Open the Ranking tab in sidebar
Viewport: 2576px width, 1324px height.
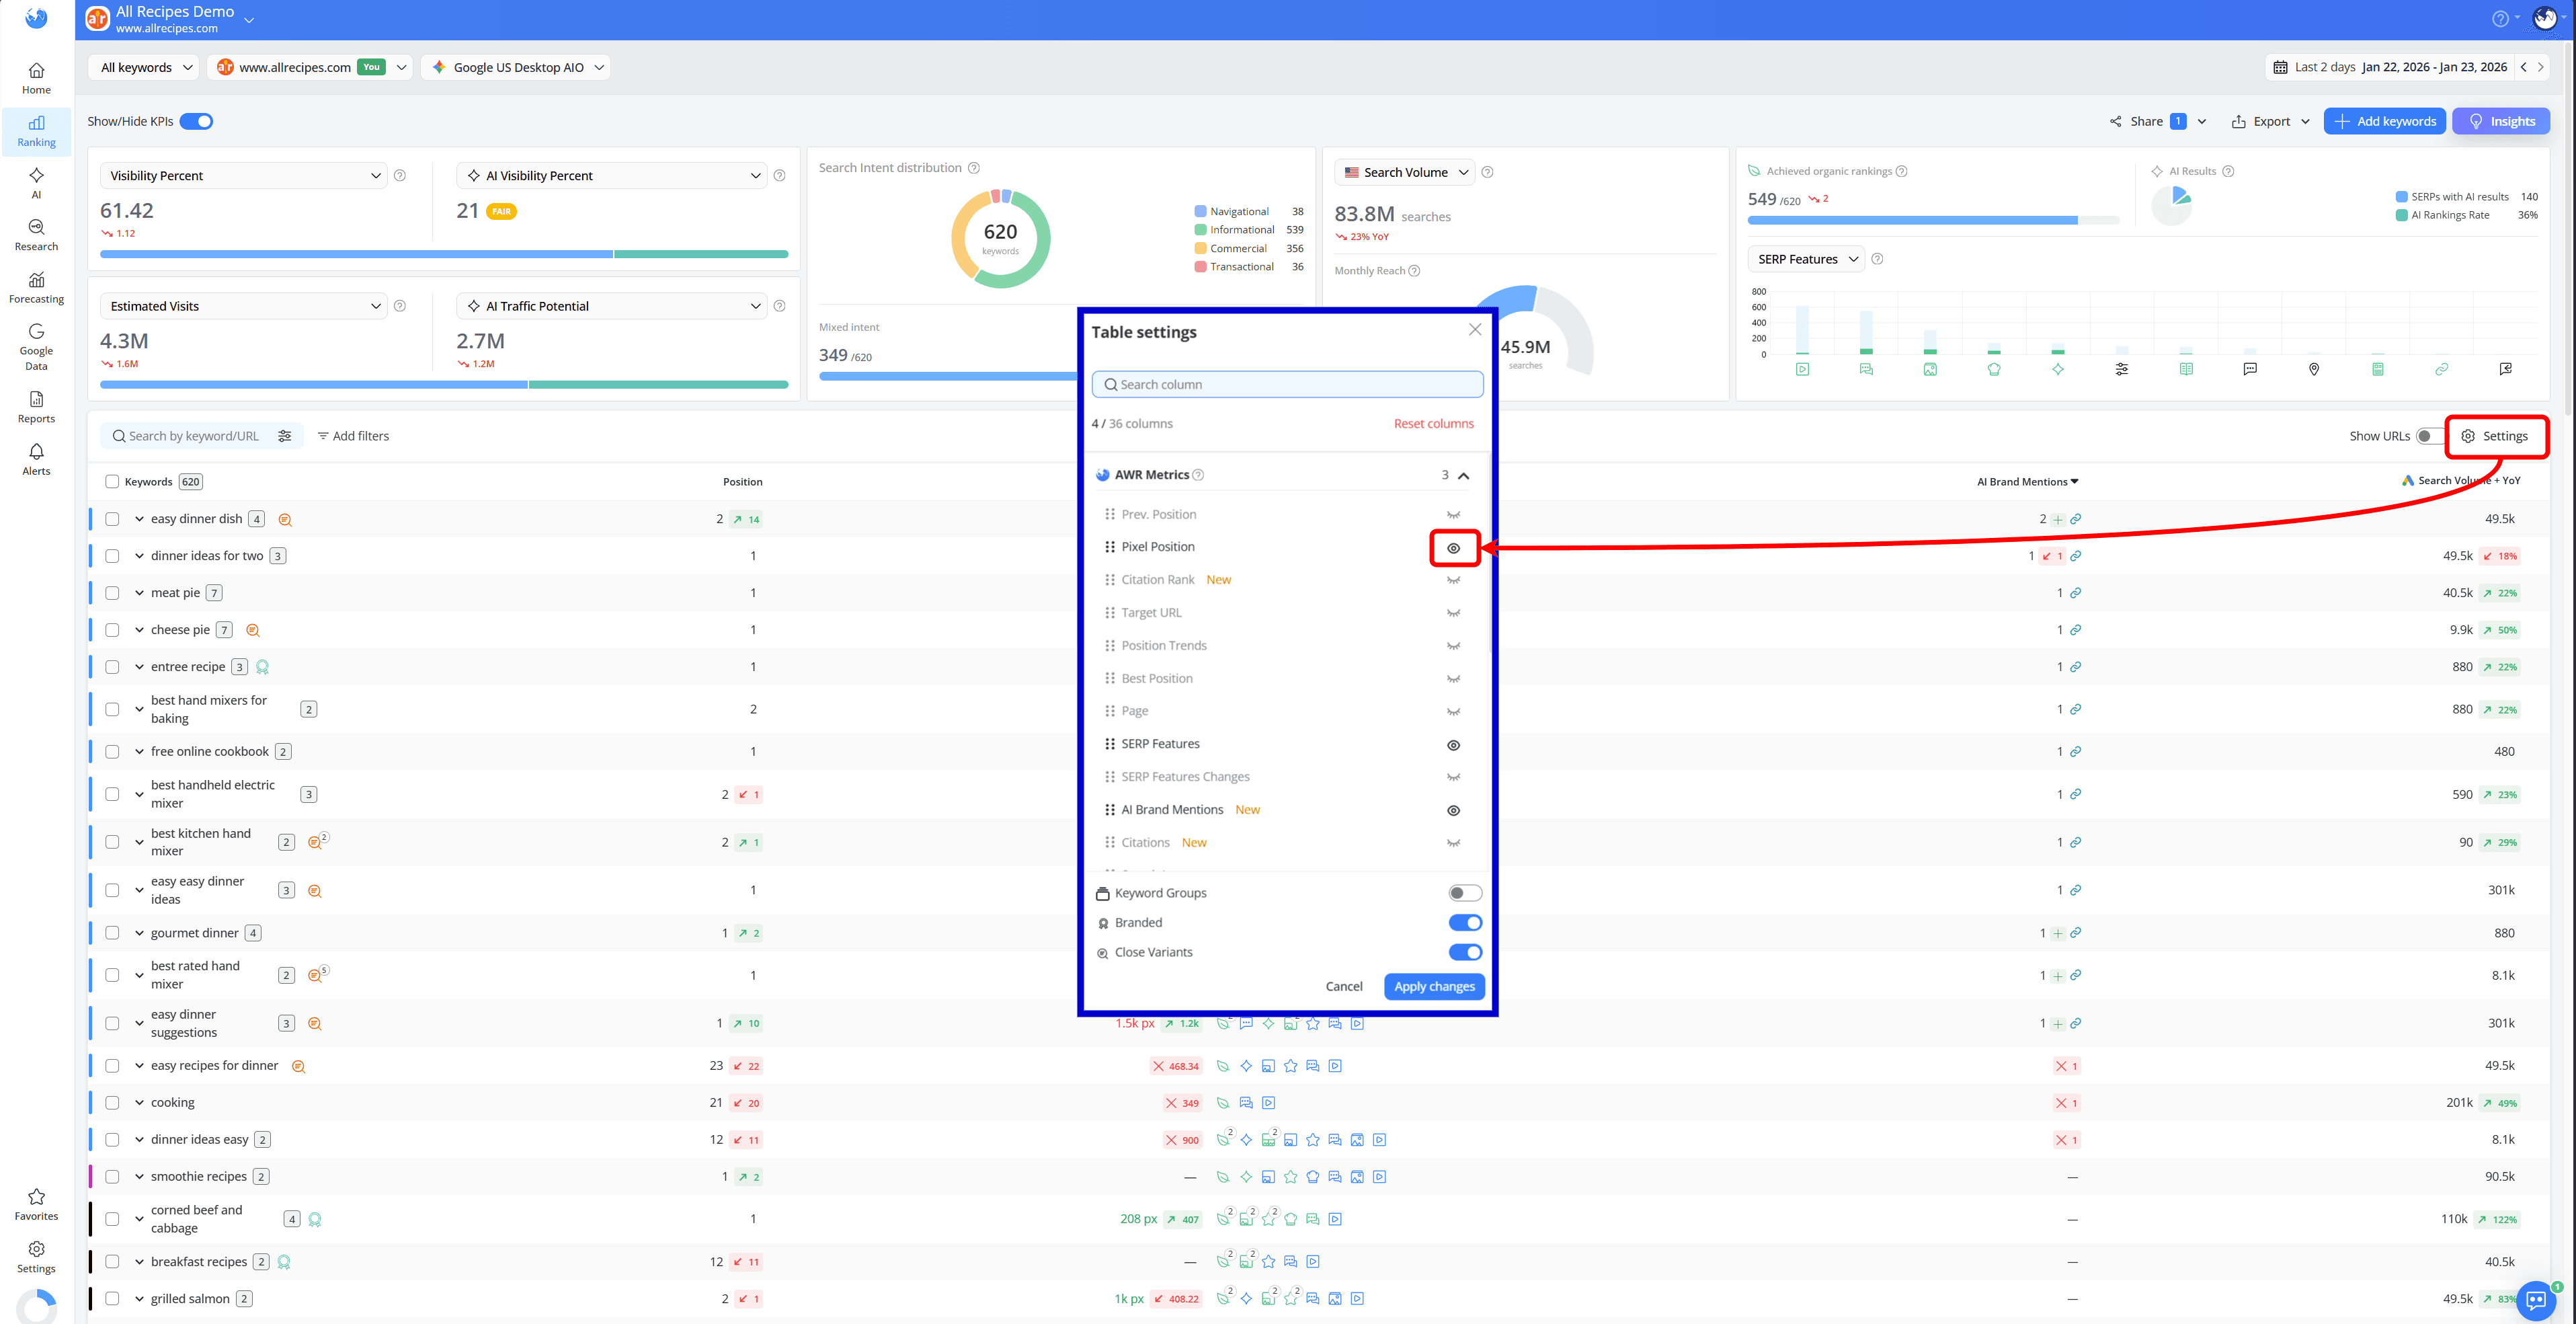pyautogui.click(x=36, y=131)
